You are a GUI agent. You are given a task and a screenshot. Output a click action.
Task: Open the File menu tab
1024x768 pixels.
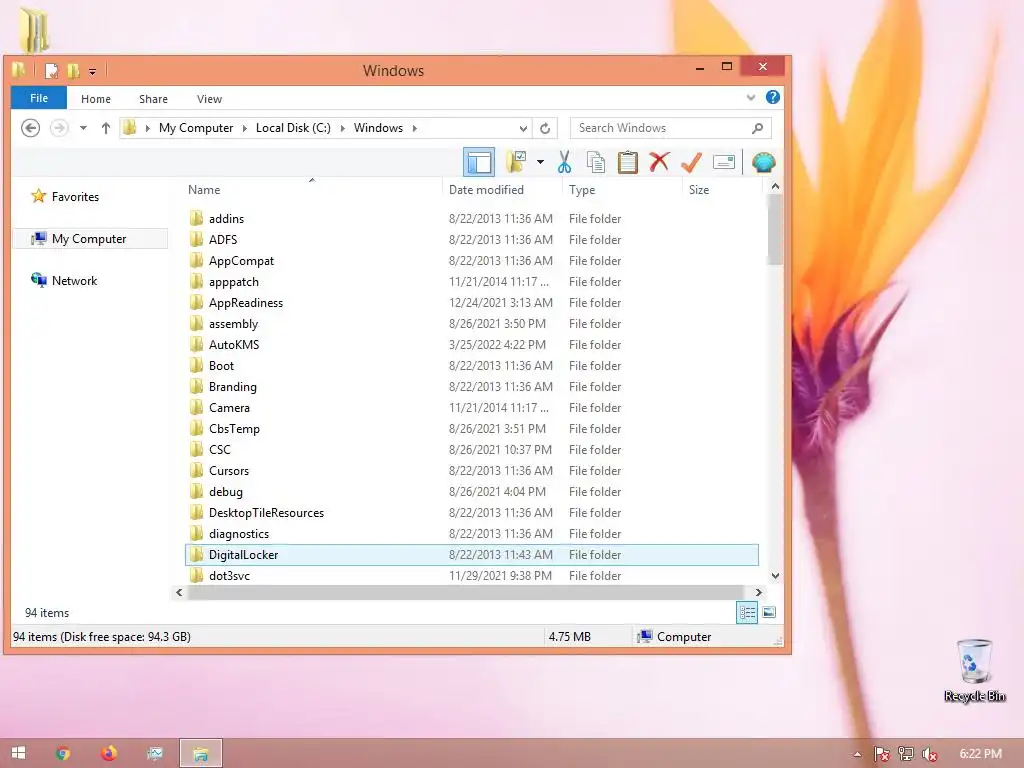[39, 98]
